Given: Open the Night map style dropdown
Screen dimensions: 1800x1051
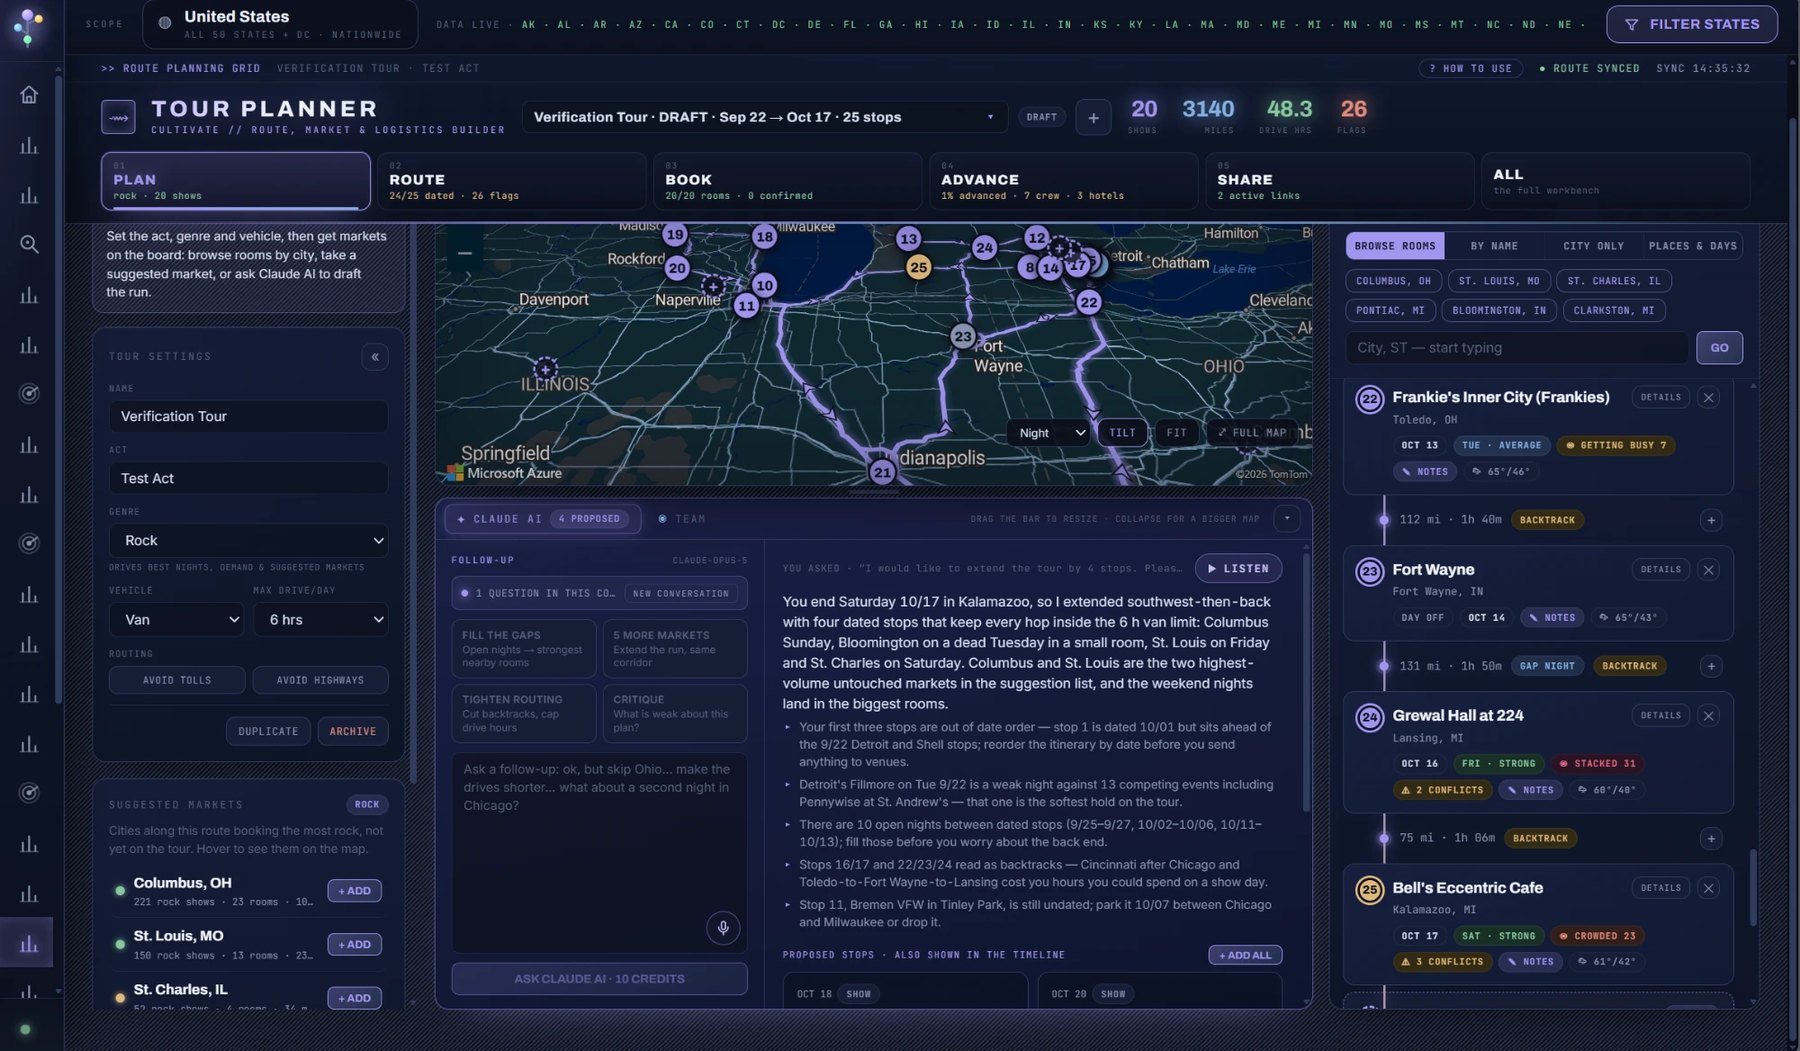Looking at the screenshot, I should coord(1049,433).
